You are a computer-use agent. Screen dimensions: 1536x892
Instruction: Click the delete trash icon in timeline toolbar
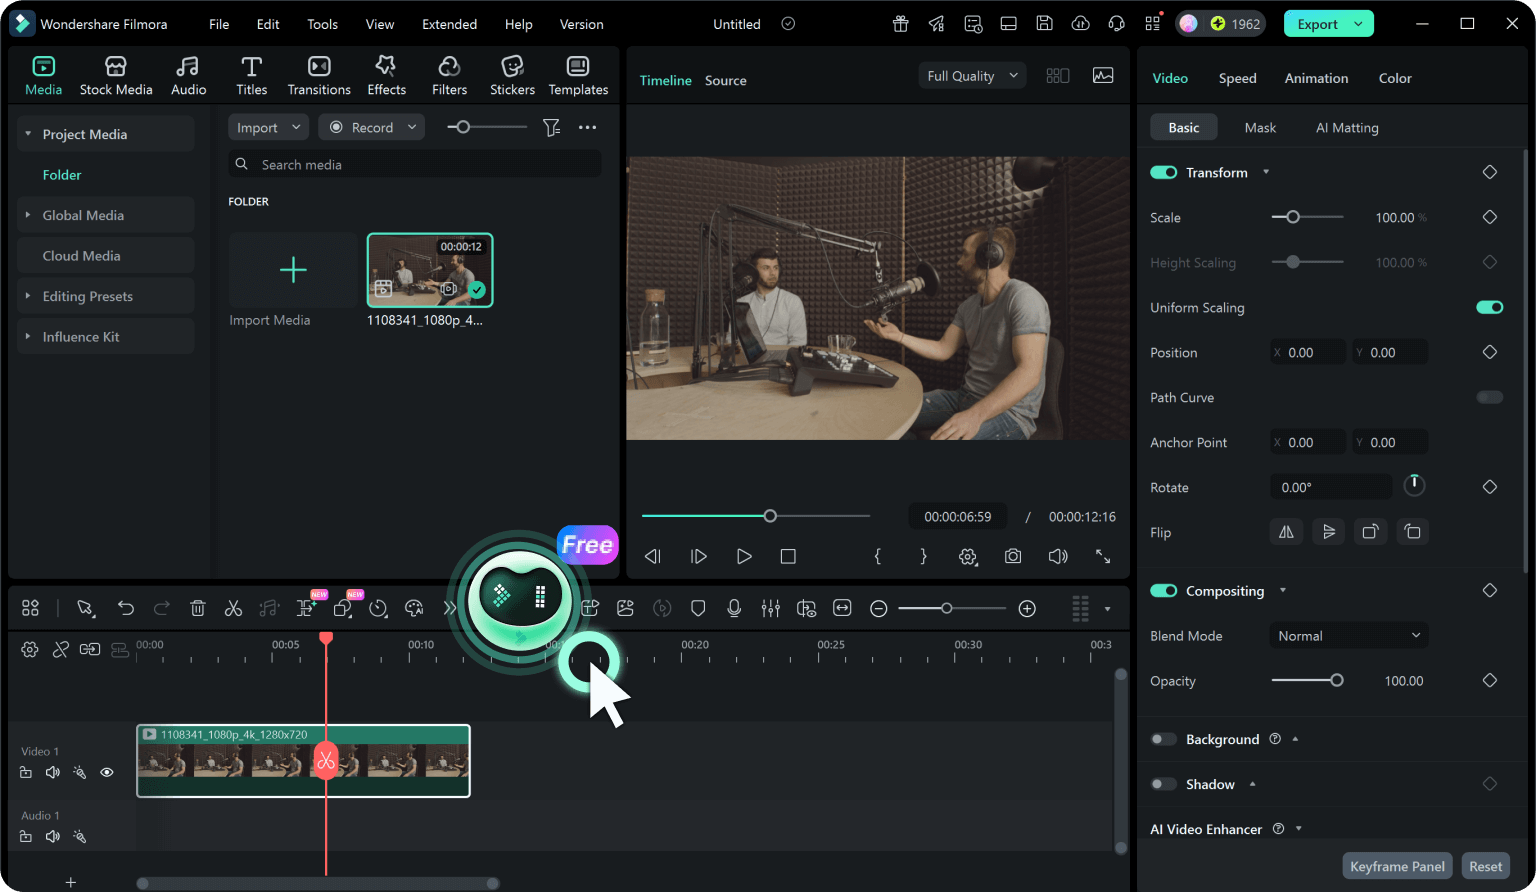click(198, 608)
